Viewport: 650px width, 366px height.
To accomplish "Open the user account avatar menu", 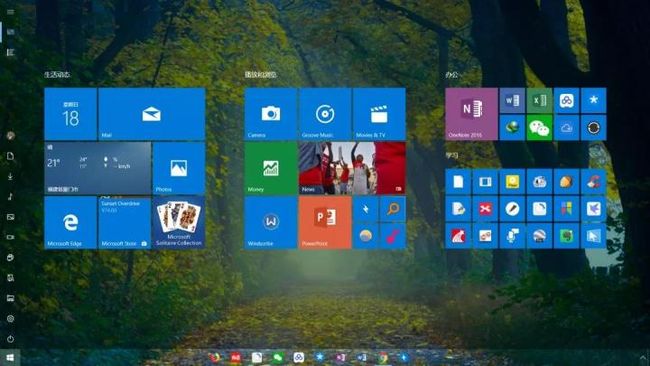I will (10, 136).
